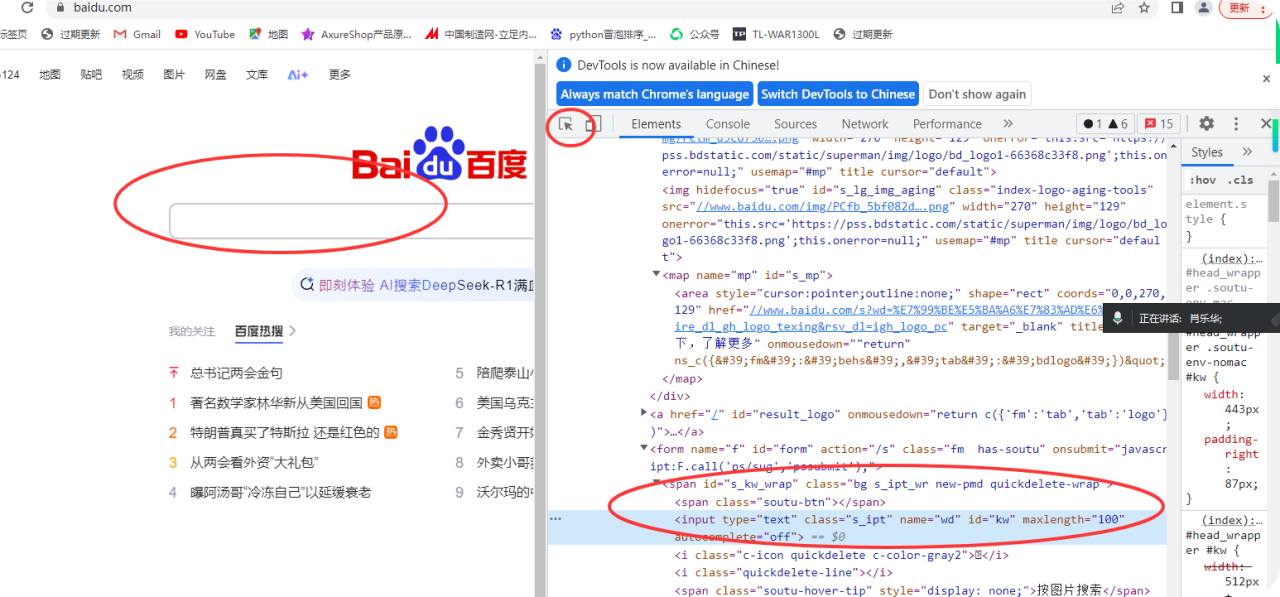Screen dimensions: 1280x597
Task: Click the baidu.com address bar
Action: (x=580, y=7)
